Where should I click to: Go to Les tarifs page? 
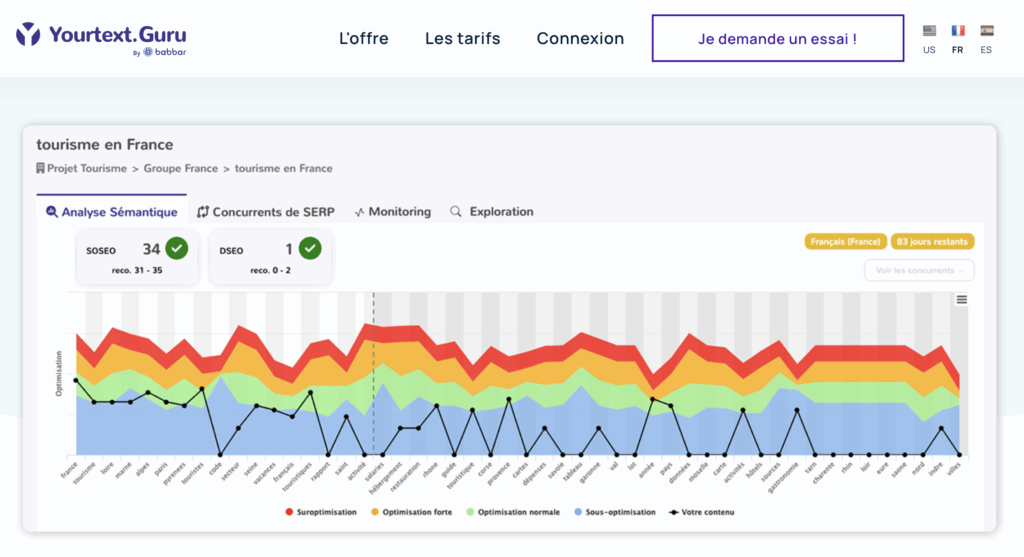tap(462, 39)
